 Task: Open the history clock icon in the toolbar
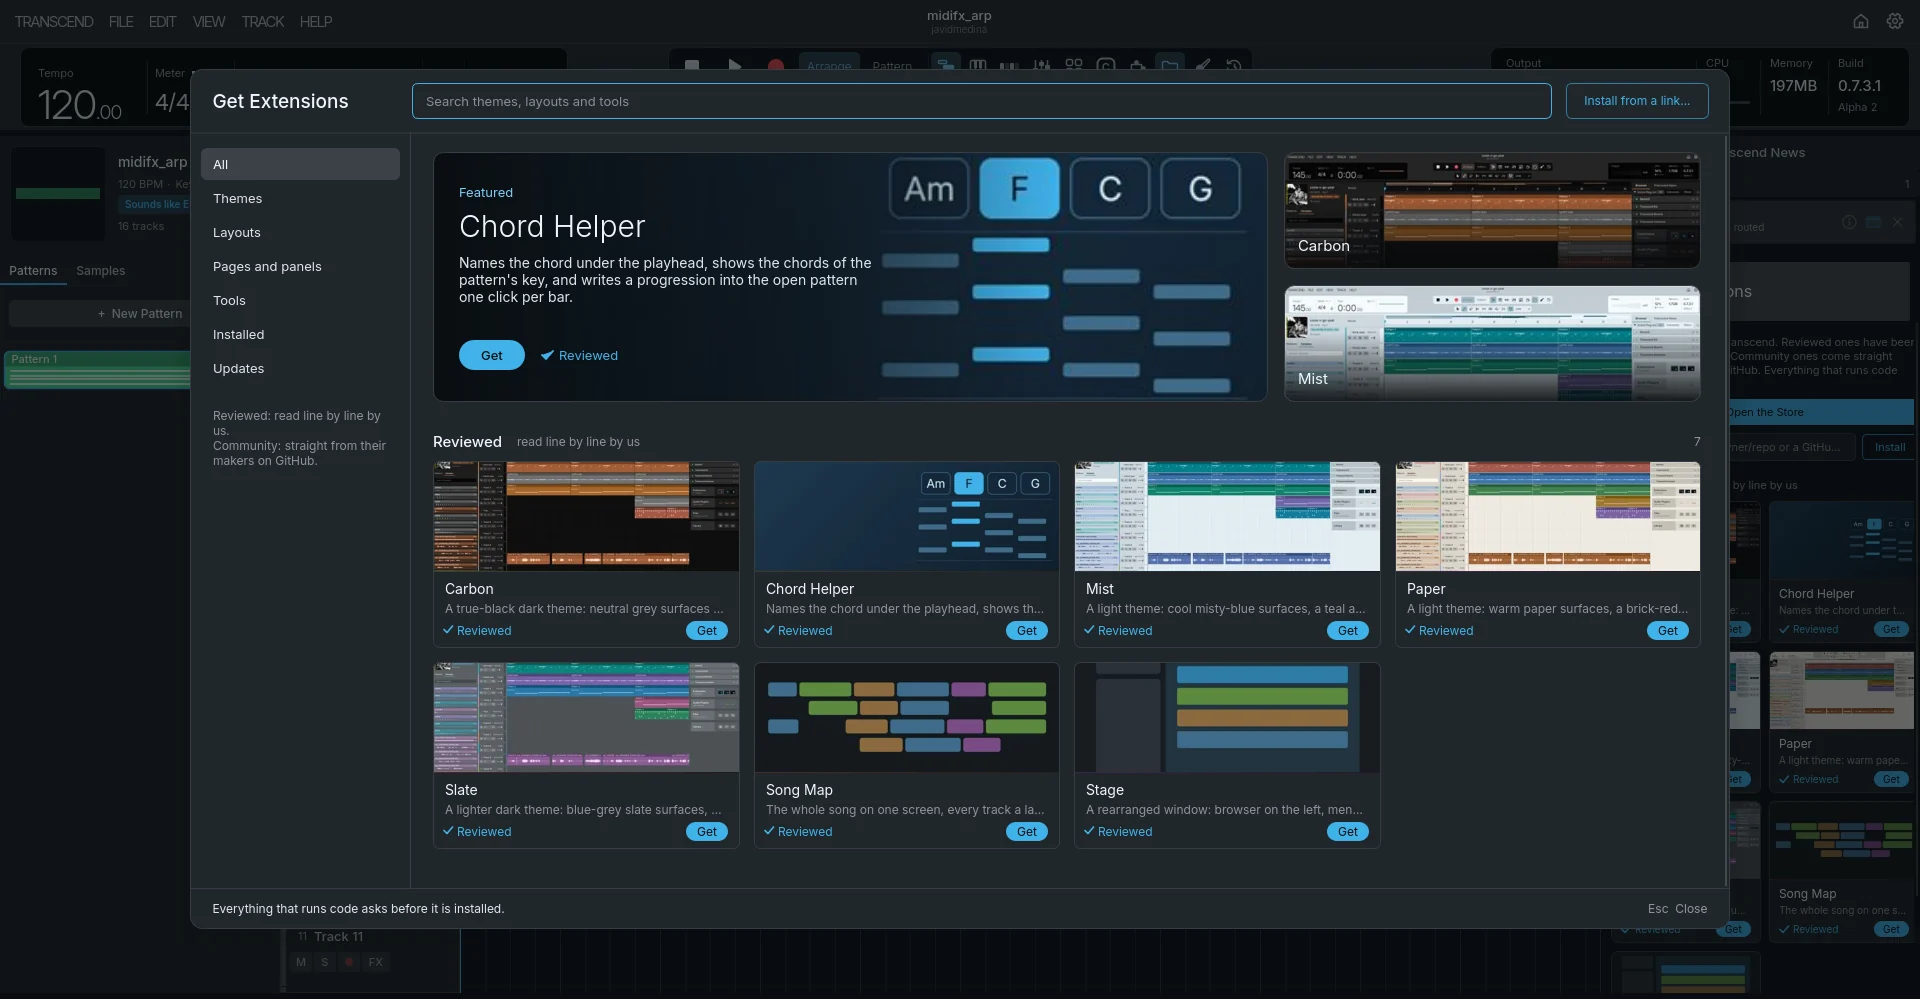[x=1234, y=65]
